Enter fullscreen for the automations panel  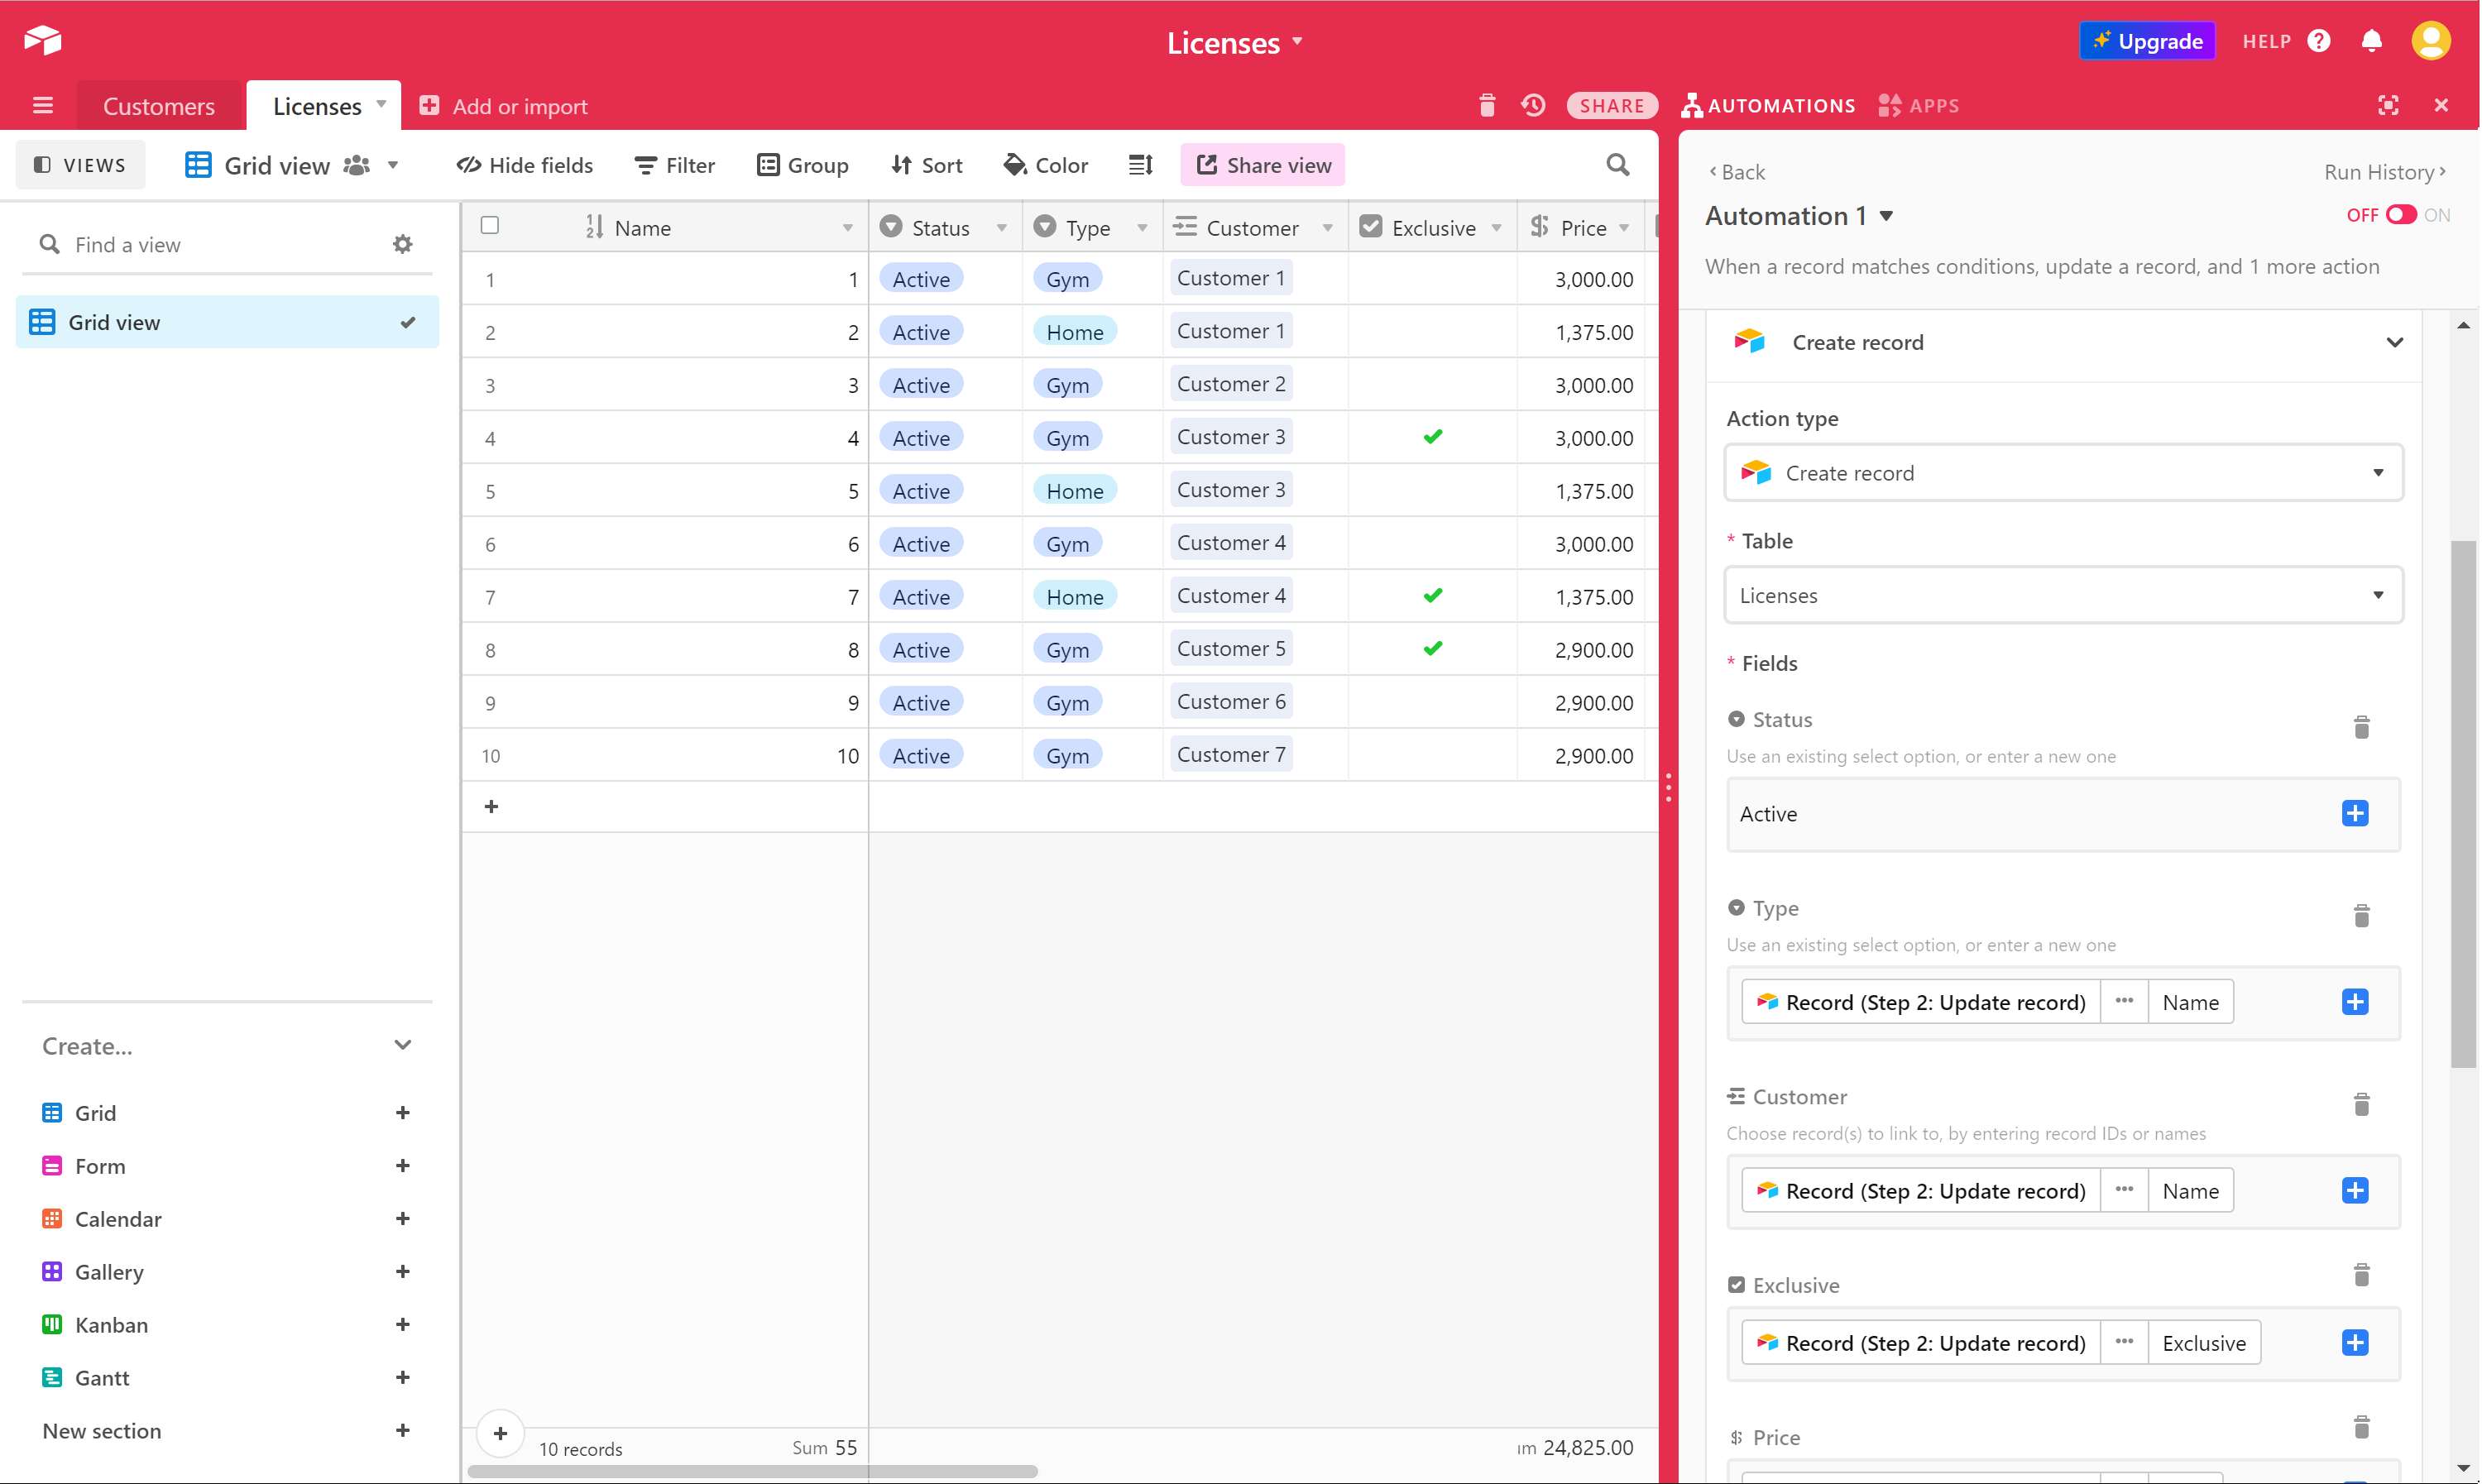tap(2388, 105)
